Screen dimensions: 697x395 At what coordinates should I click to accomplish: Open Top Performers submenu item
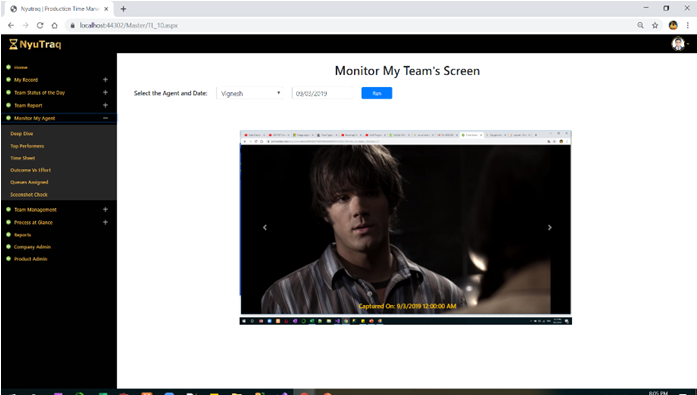[x=27, y=146]
